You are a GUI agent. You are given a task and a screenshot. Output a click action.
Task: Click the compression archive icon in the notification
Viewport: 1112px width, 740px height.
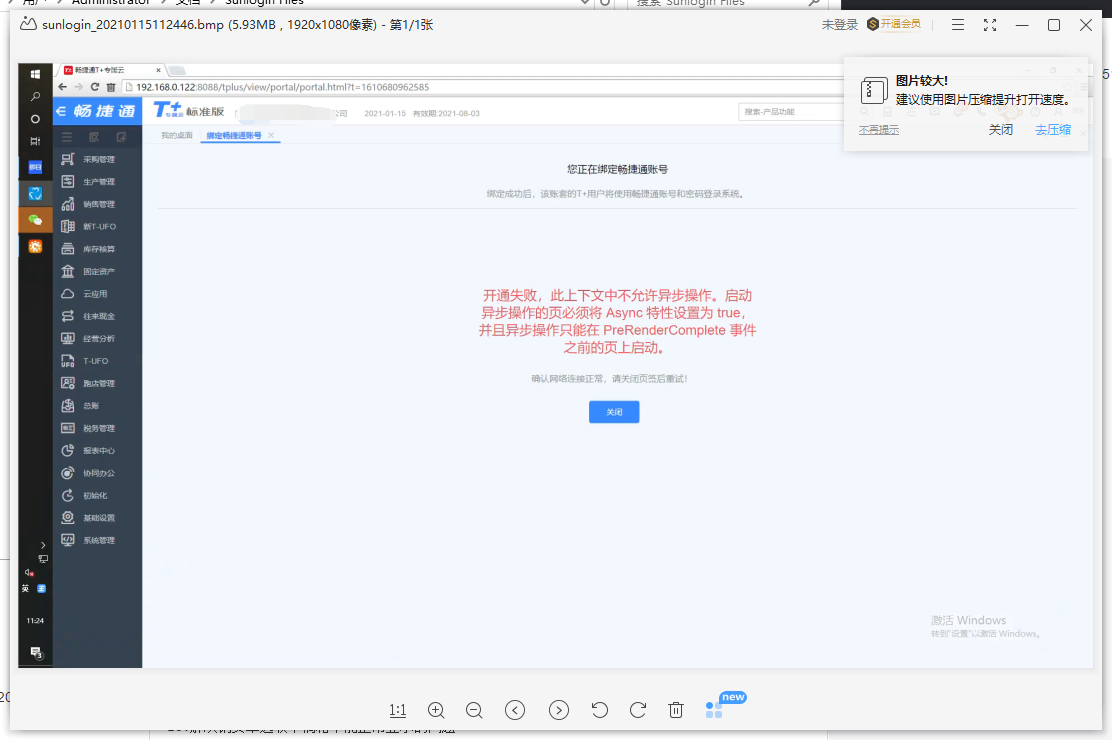pos(874,91)
